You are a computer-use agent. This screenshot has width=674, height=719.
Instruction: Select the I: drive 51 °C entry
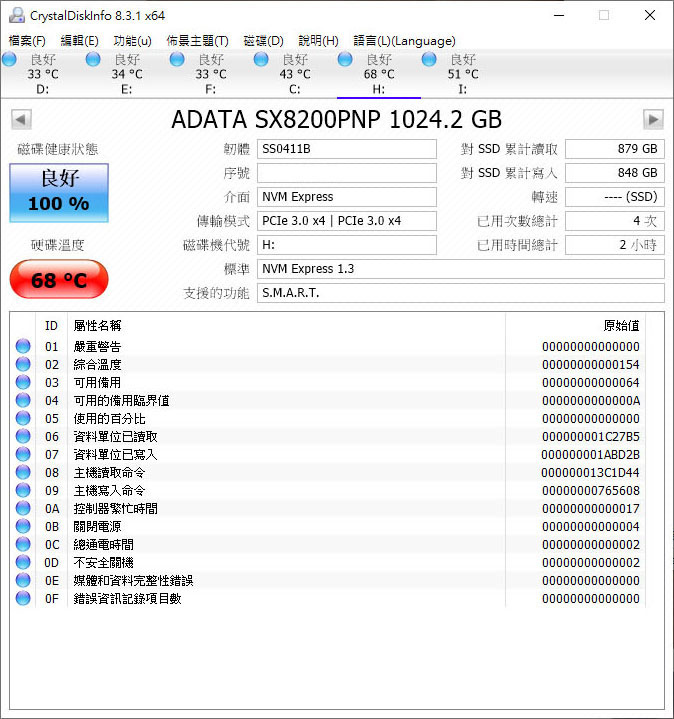(x=463, y=74)
